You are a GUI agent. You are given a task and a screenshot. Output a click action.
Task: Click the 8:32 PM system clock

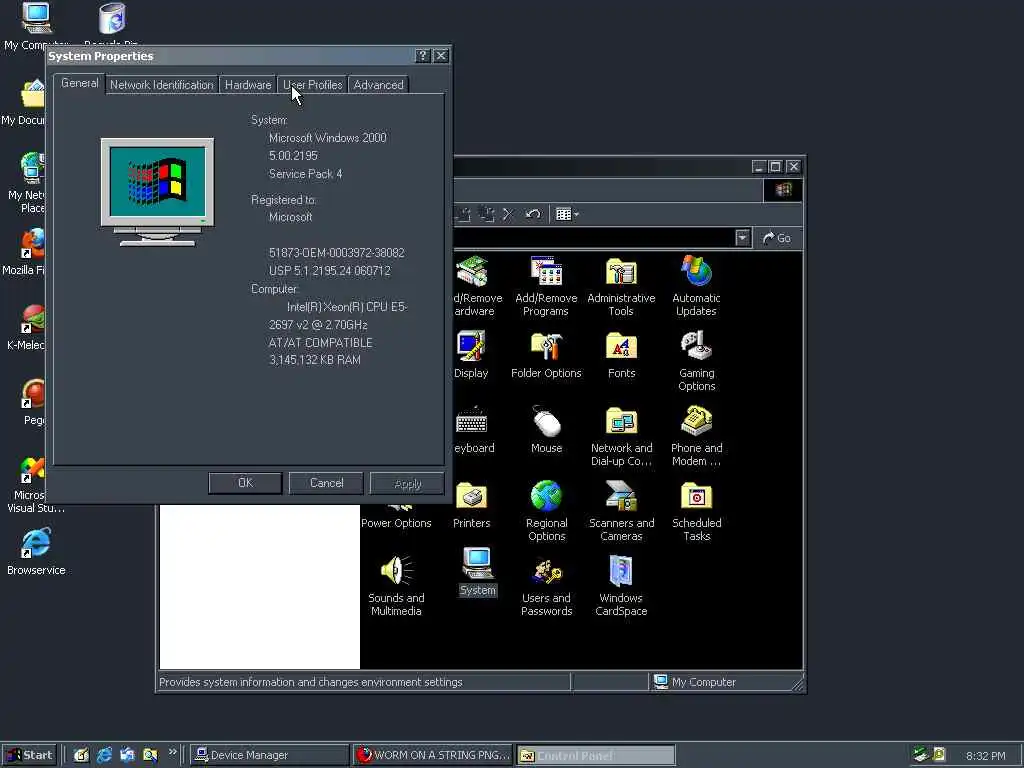tap(985, 756)
